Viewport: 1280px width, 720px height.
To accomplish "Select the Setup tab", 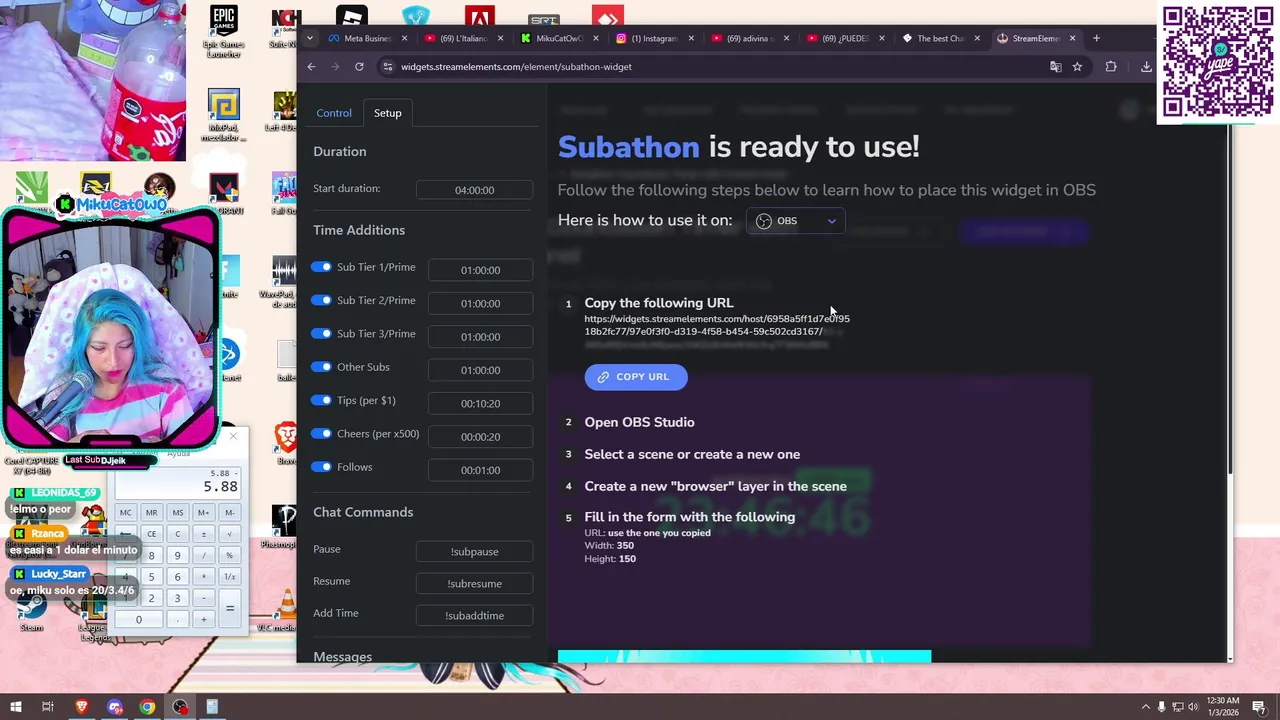I will coord(387,113).
